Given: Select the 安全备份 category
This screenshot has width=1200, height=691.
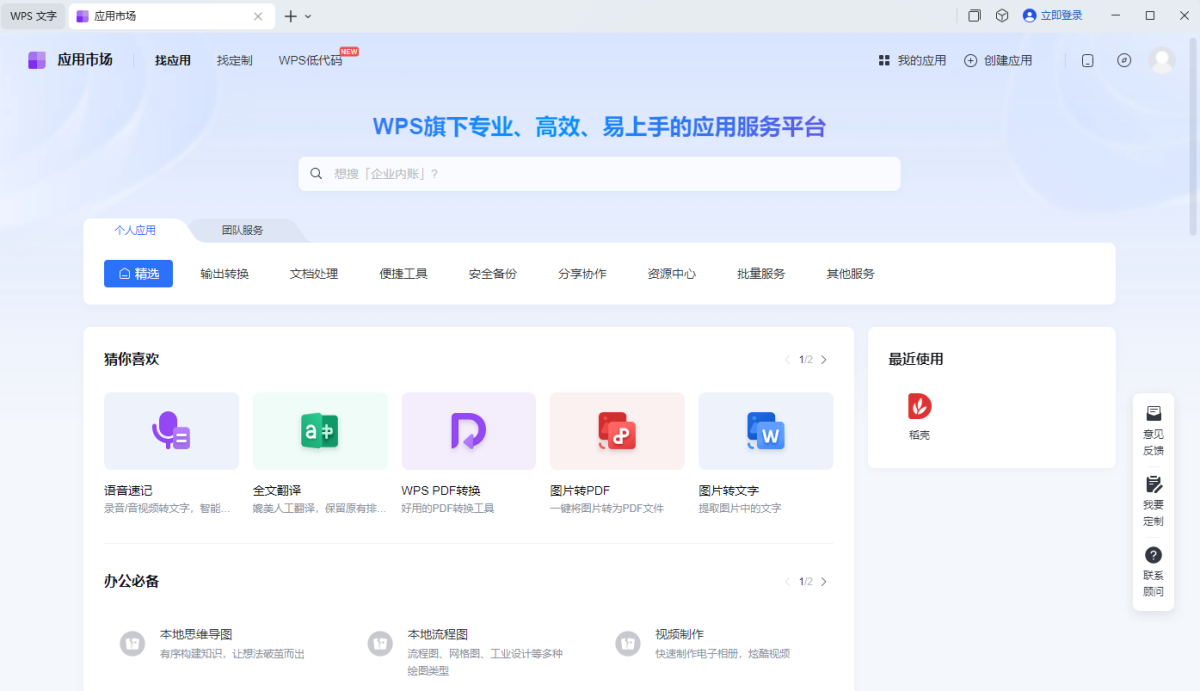Looking at the screenshot, I should tap(493, 274).
